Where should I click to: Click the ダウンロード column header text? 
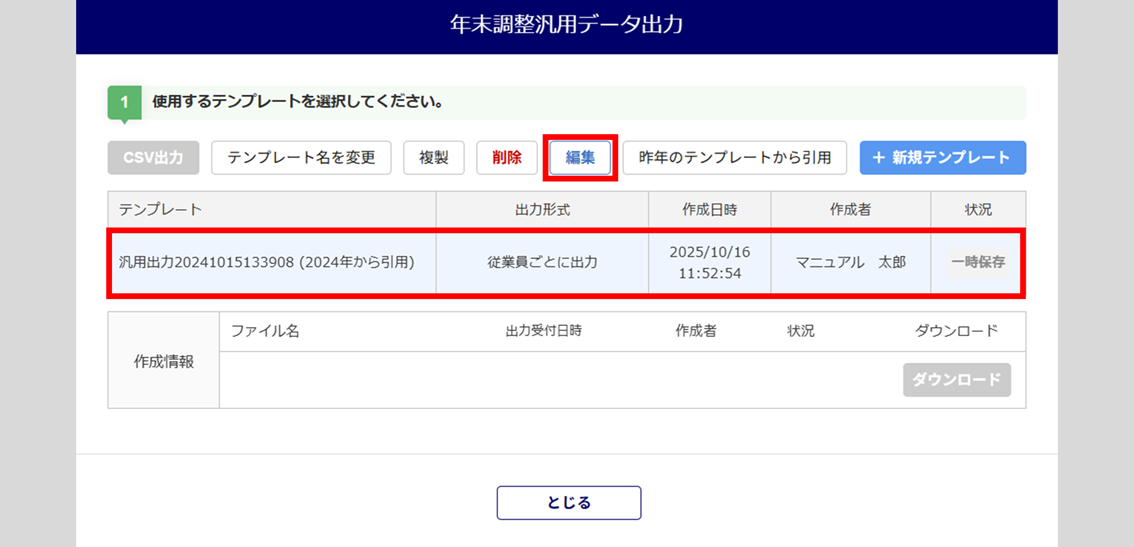coord(957,331)
